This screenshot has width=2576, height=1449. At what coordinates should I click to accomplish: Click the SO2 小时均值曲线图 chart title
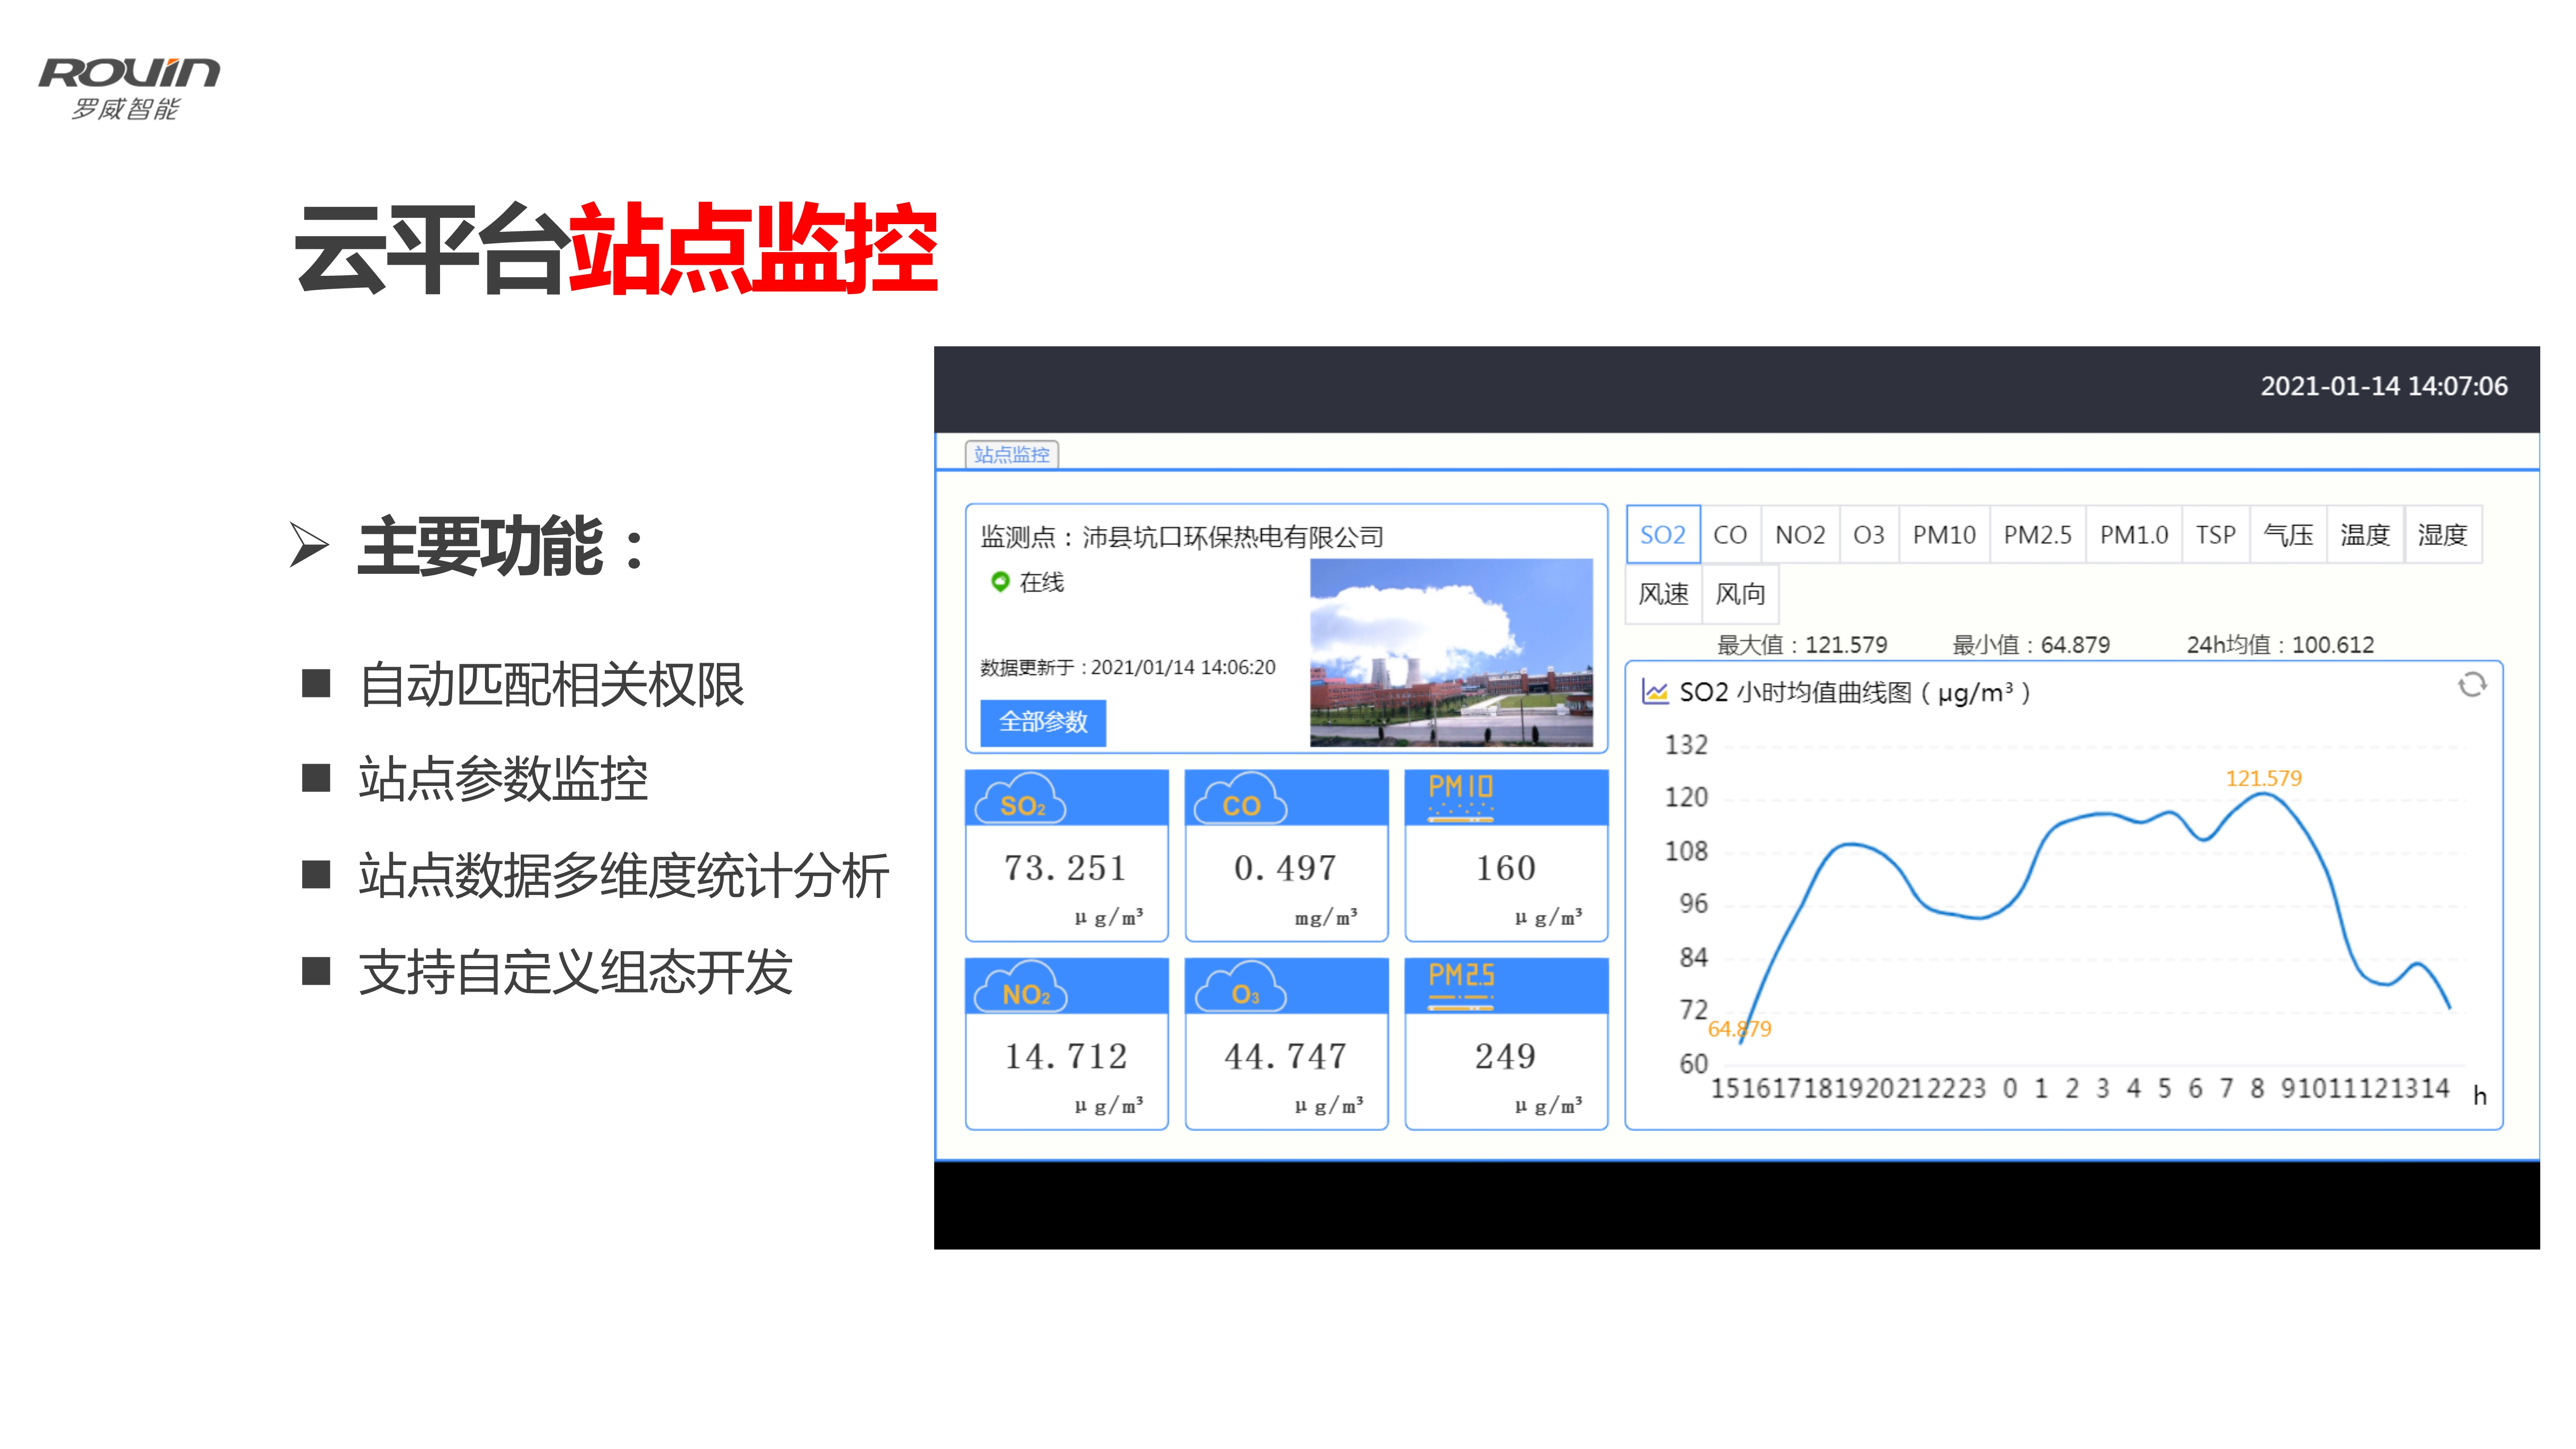tap(1855, 692)
